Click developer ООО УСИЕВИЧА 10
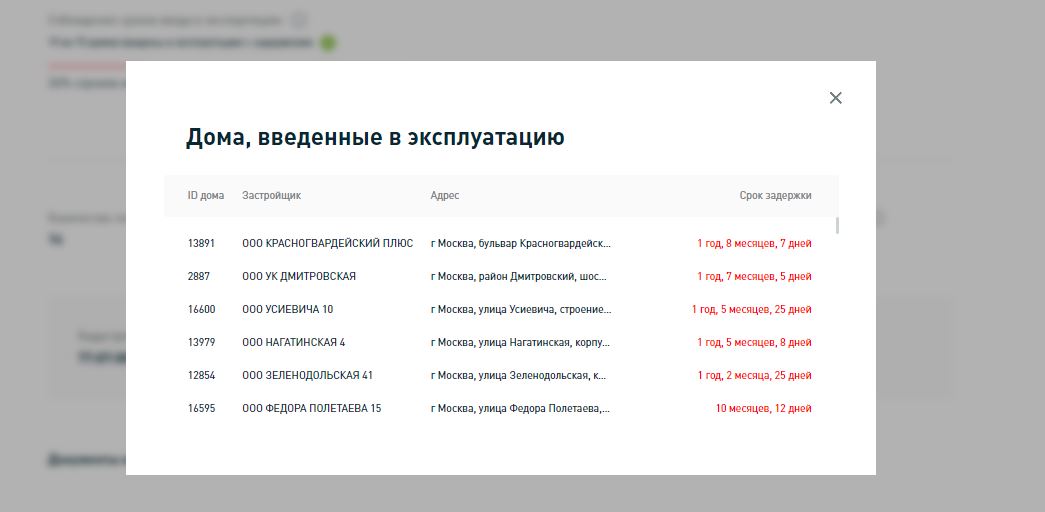1045x512 pixels. coord(288,309)
